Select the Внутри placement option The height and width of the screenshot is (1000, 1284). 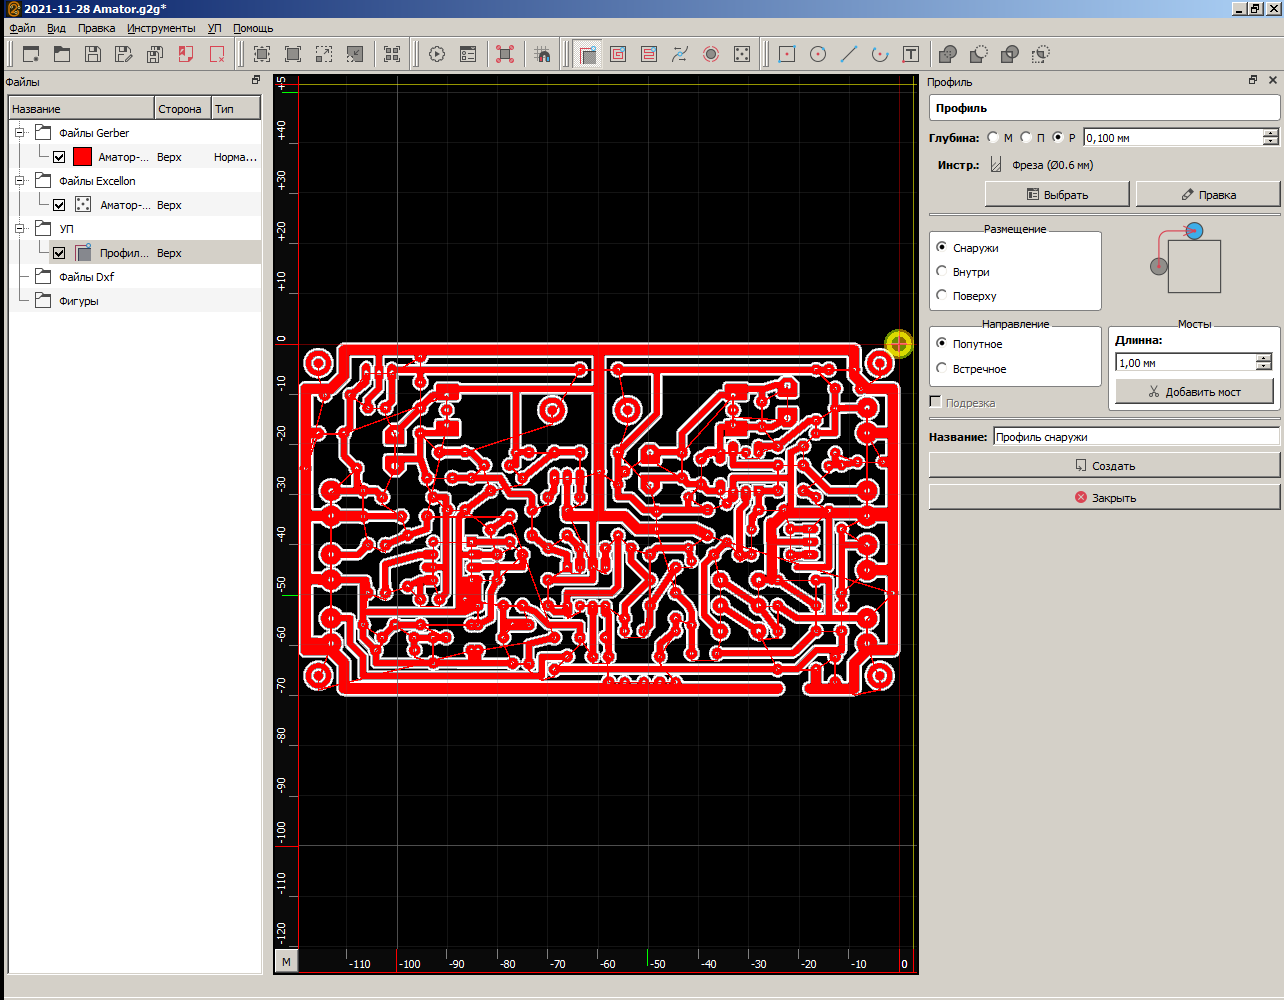click(x=941, y=271)
